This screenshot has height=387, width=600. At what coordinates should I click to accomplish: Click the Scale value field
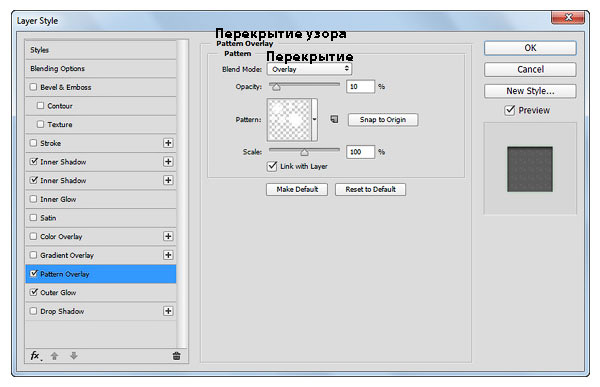click(360, 152)
